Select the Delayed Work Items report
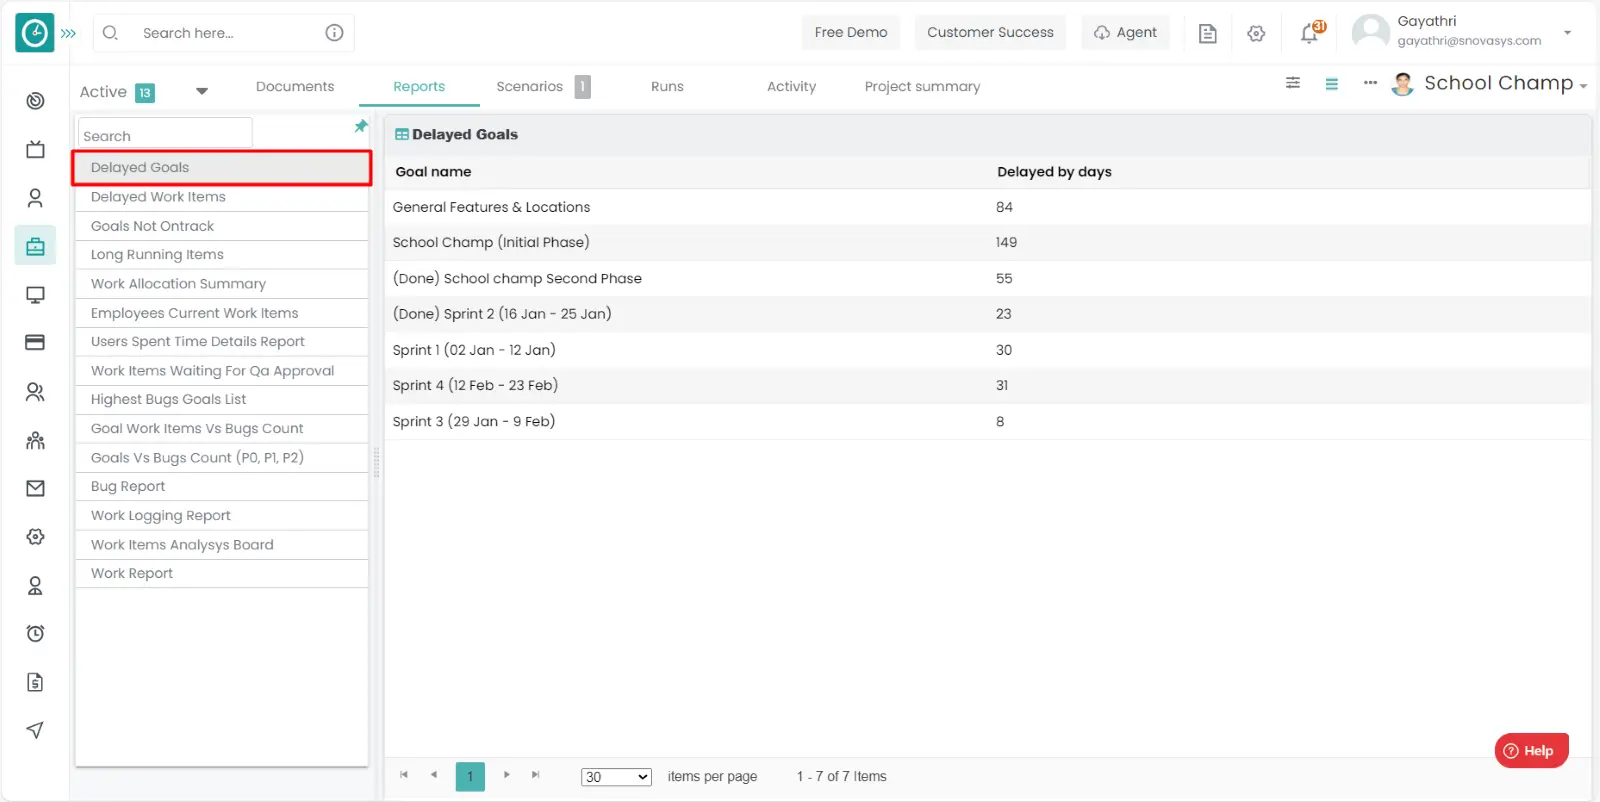The height and width of the screenshot is (802, 1600). coord(222,197)
